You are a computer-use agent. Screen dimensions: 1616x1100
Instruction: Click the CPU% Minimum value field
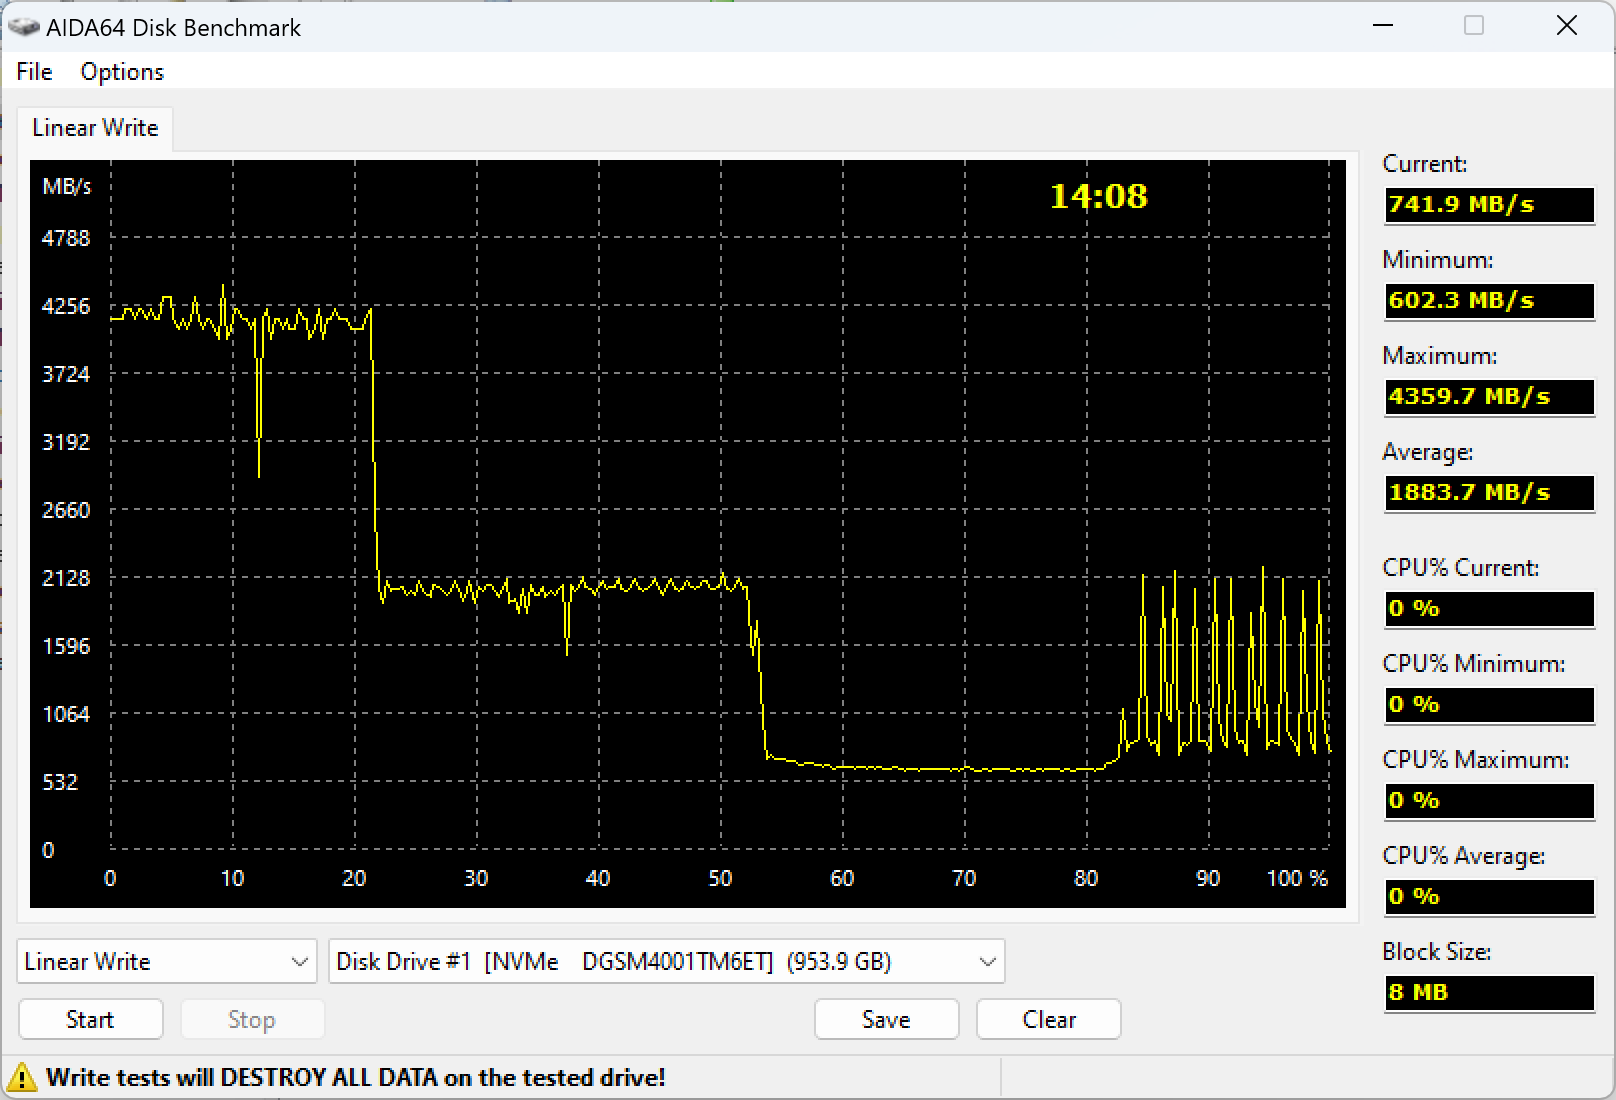(x=1489, y=704)
